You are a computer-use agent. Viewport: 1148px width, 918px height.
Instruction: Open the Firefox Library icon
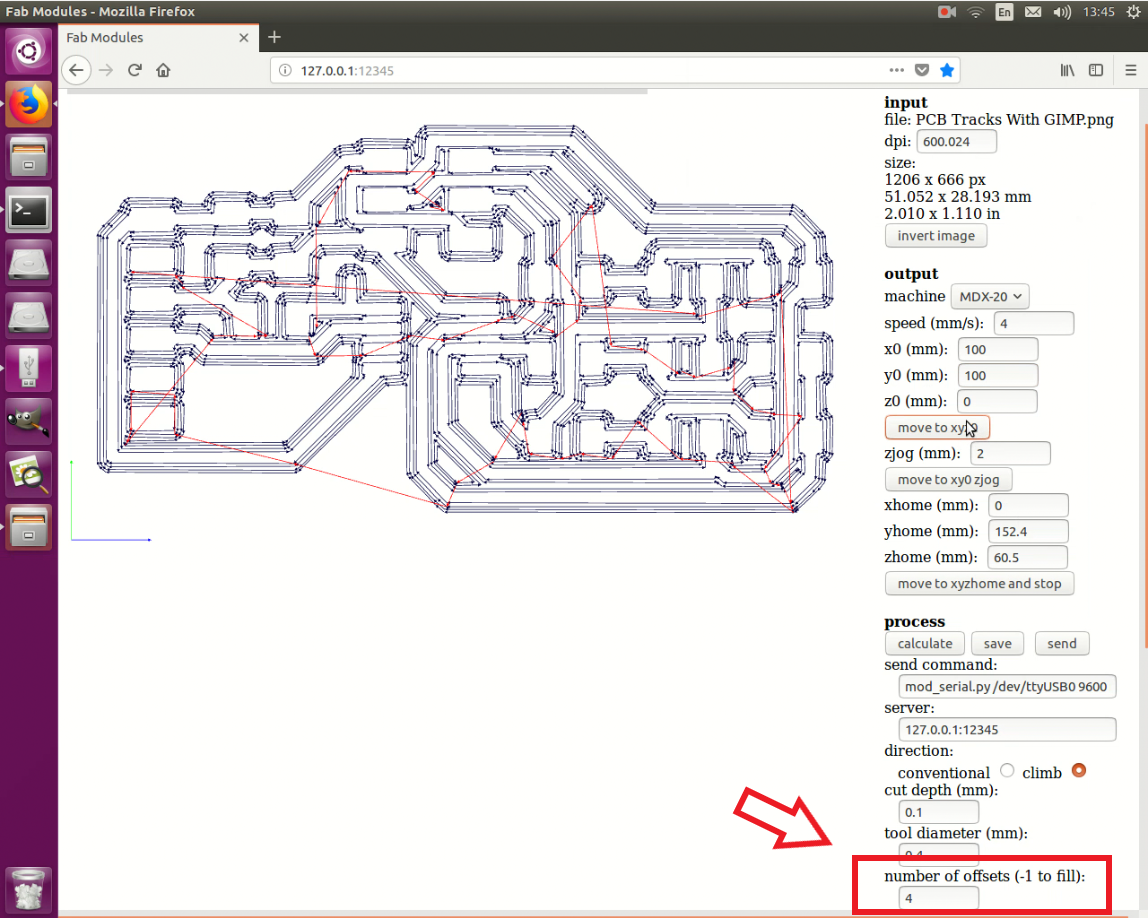click(x=1066, y=70)
